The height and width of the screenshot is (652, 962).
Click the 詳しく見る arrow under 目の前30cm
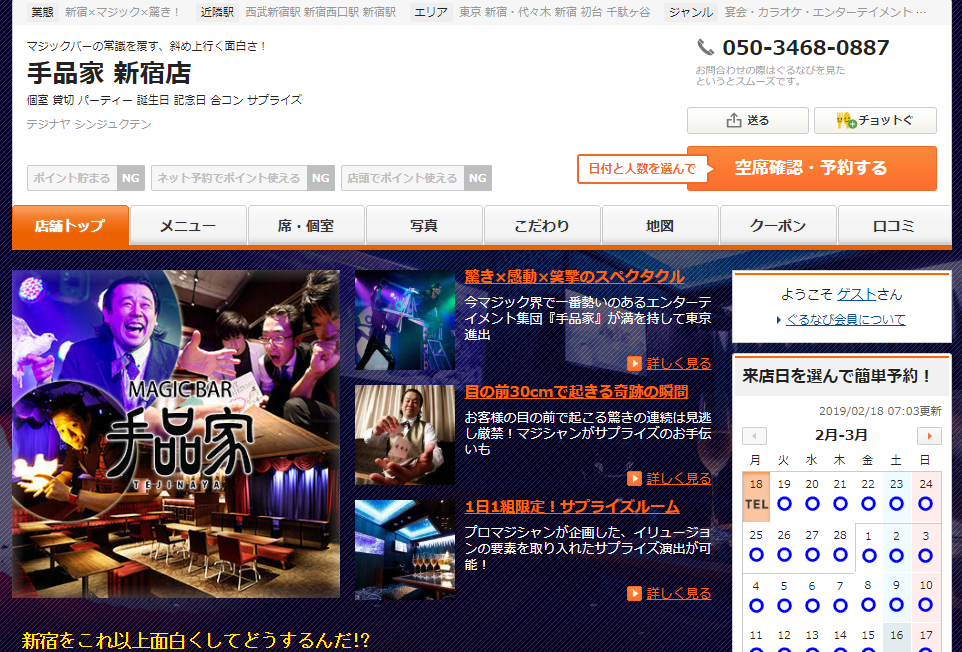pyautogui.click(x=634, y=478)
